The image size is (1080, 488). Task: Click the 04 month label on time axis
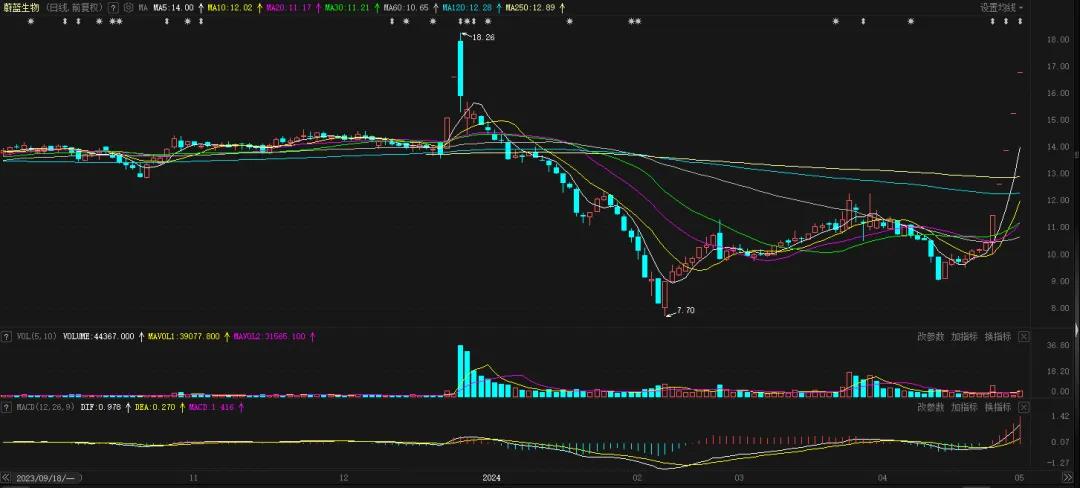click(883, 478)
